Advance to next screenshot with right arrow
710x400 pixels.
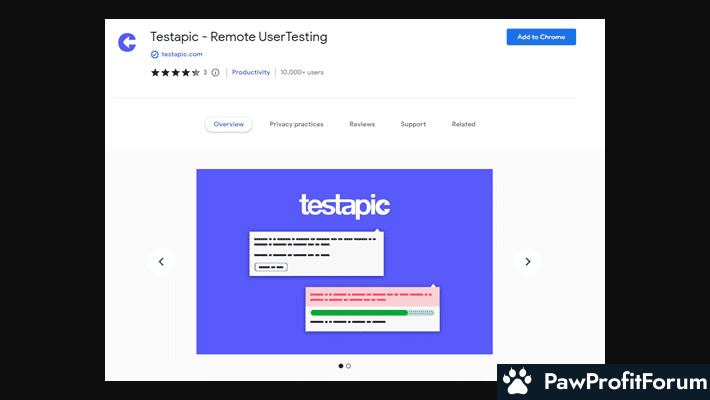click(528, 262)
